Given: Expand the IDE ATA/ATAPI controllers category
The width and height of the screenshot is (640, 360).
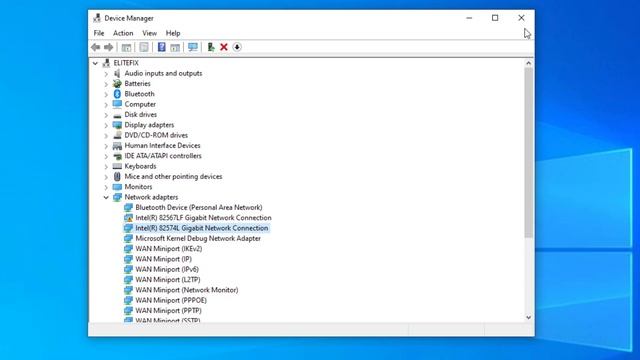Looking at the screenshot, I should (106, 156).
